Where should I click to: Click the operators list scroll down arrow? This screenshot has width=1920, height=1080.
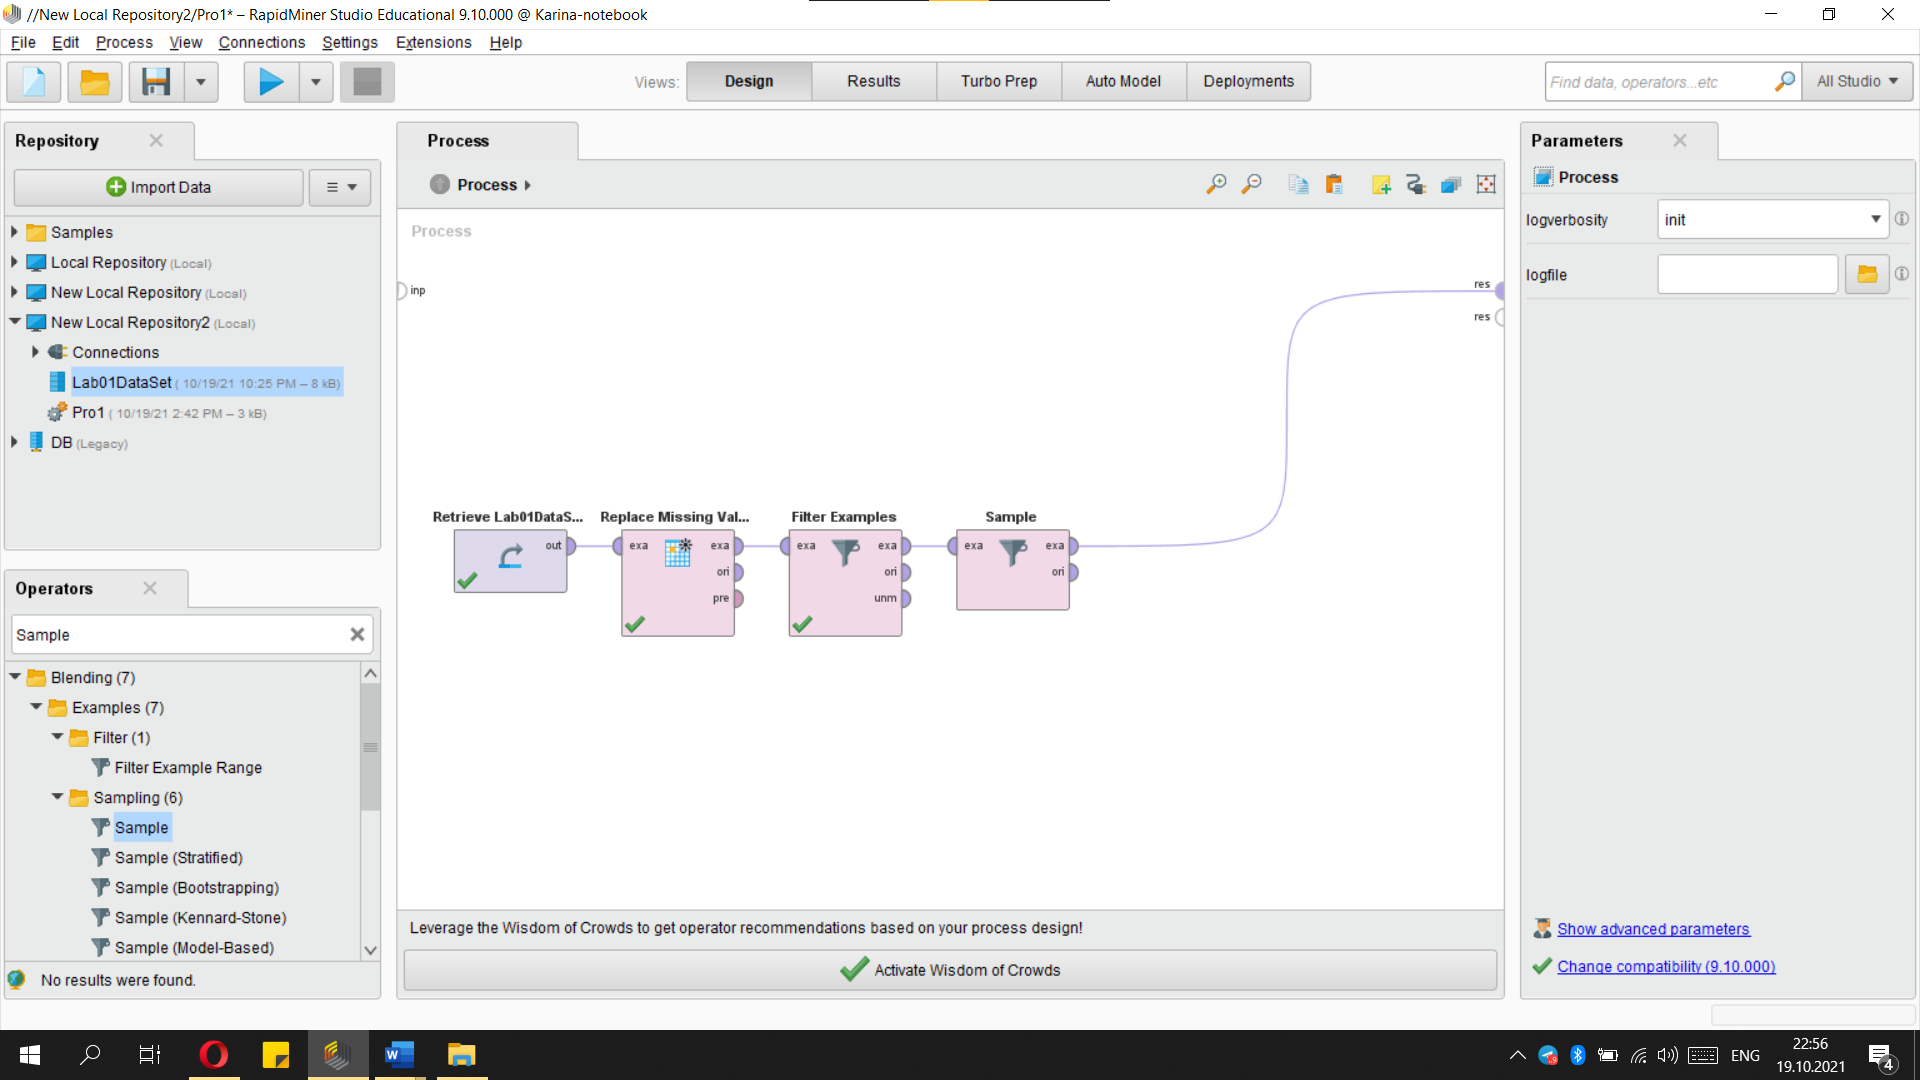[370, 950]
